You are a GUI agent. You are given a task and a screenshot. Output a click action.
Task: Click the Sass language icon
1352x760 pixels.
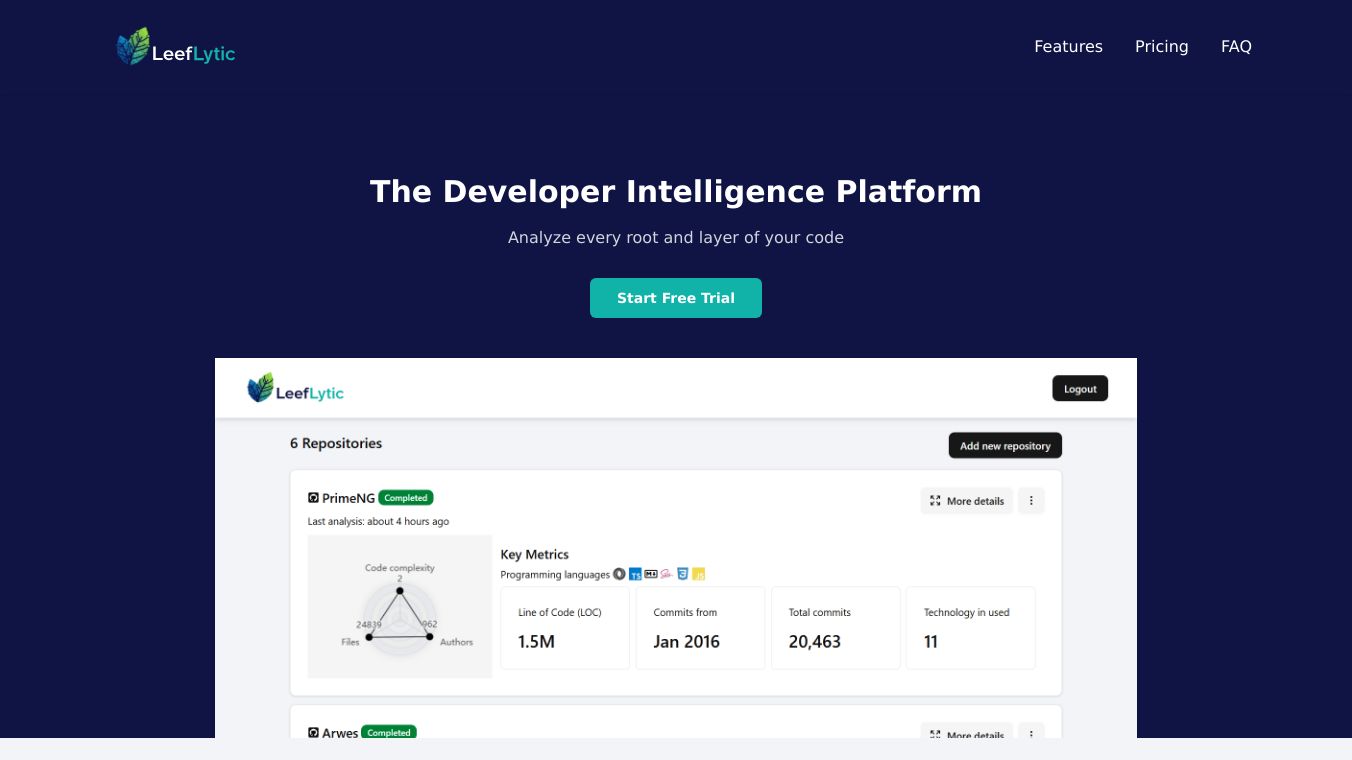coord(666,574)
